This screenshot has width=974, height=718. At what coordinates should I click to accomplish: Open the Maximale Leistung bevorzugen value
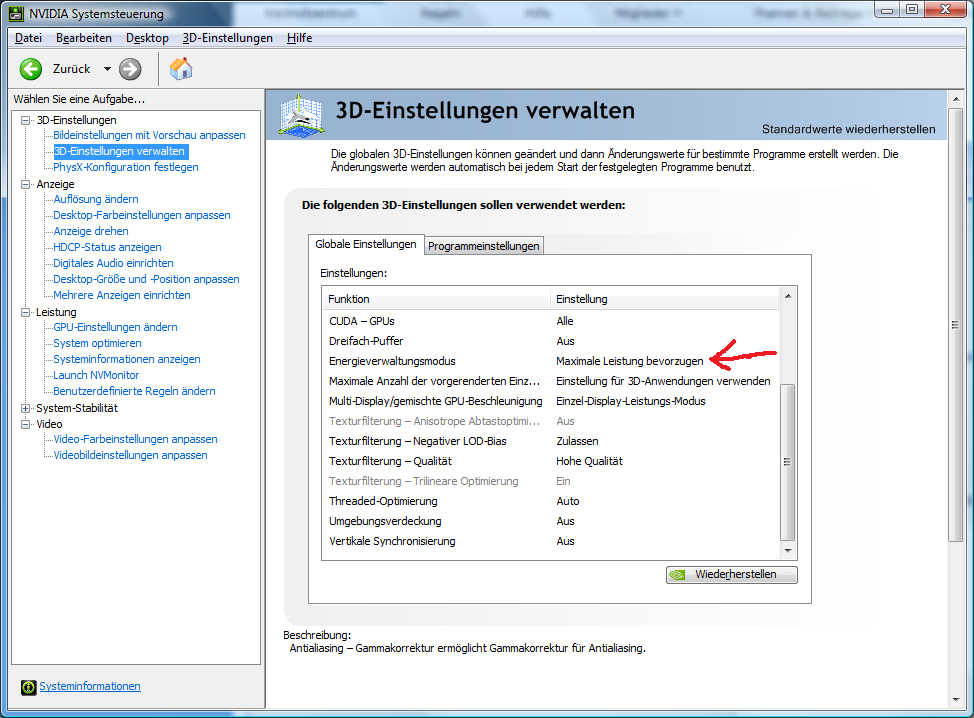(x=630, y=361)
